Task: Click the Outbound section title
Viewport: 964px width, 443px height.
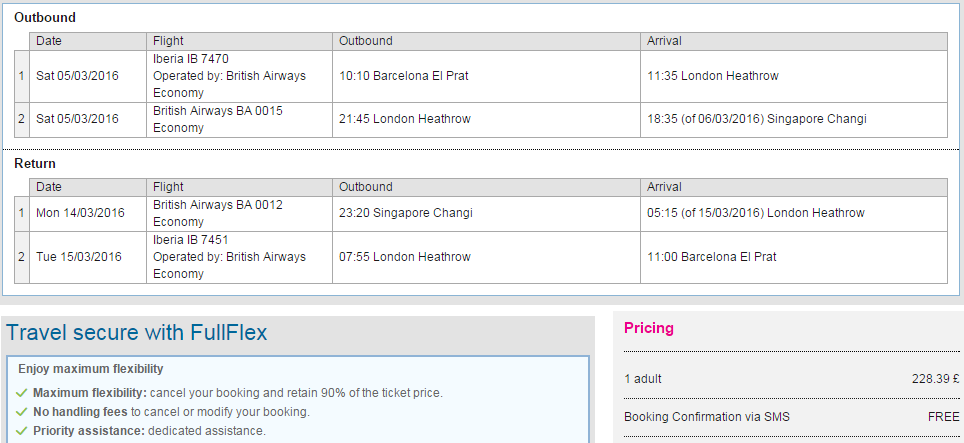Action: 45,17
